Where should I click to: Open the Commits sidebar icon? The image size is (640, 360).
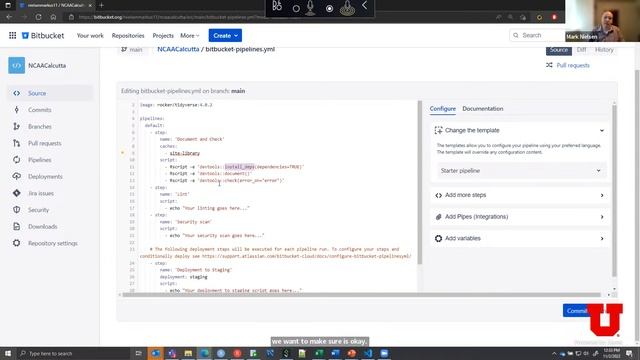coord(16,110)
